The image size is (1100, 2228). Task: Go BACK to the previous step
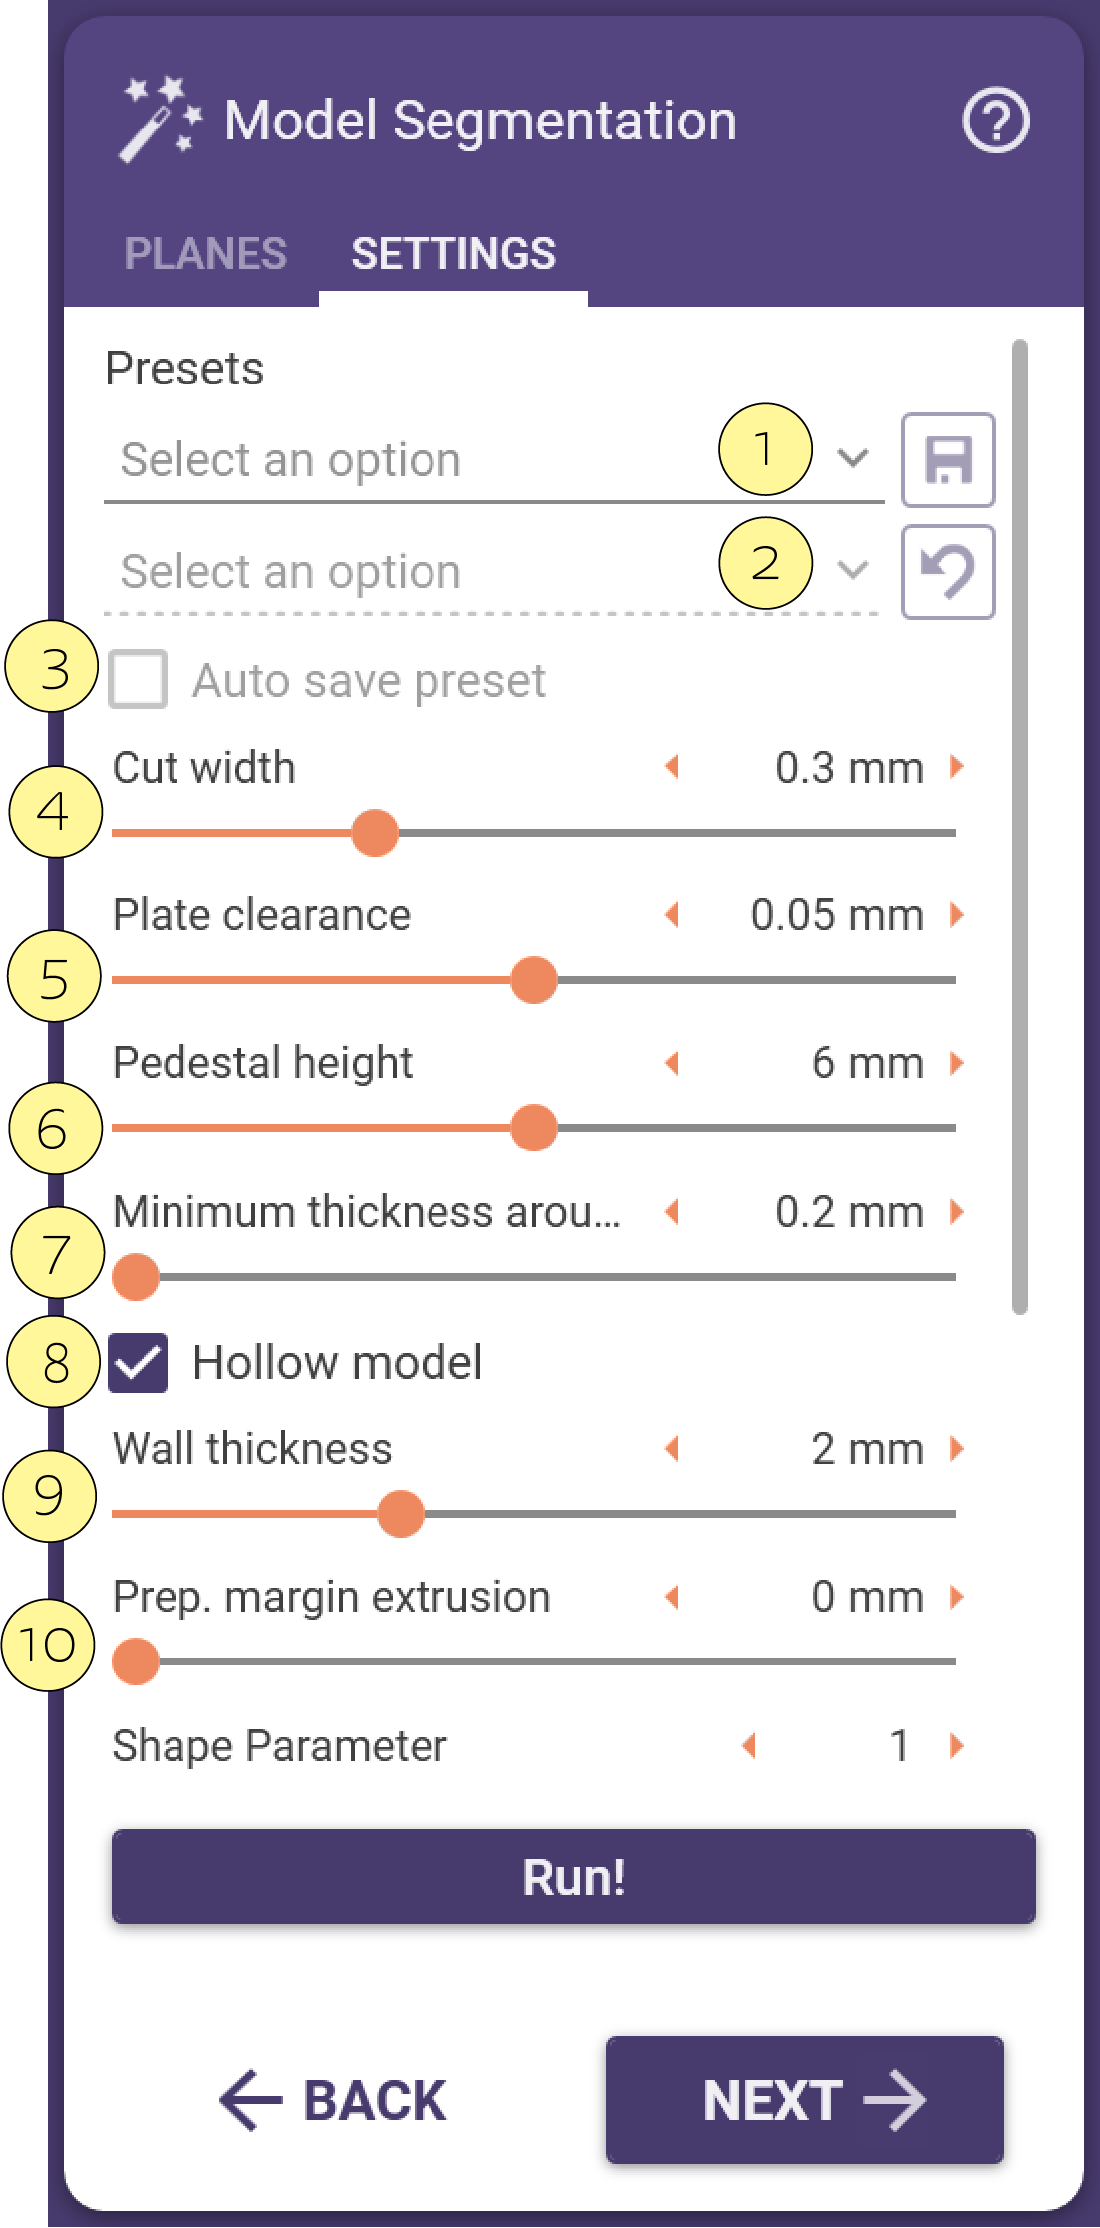(x=333, y=2100)
